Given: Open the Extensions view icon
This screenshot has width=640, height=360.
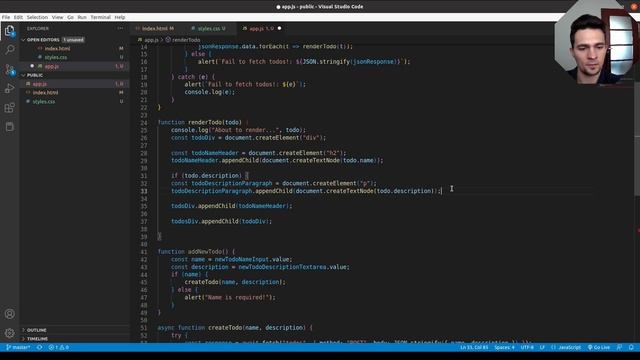Looking at the screenshot, I should click(x=9, y=108).
